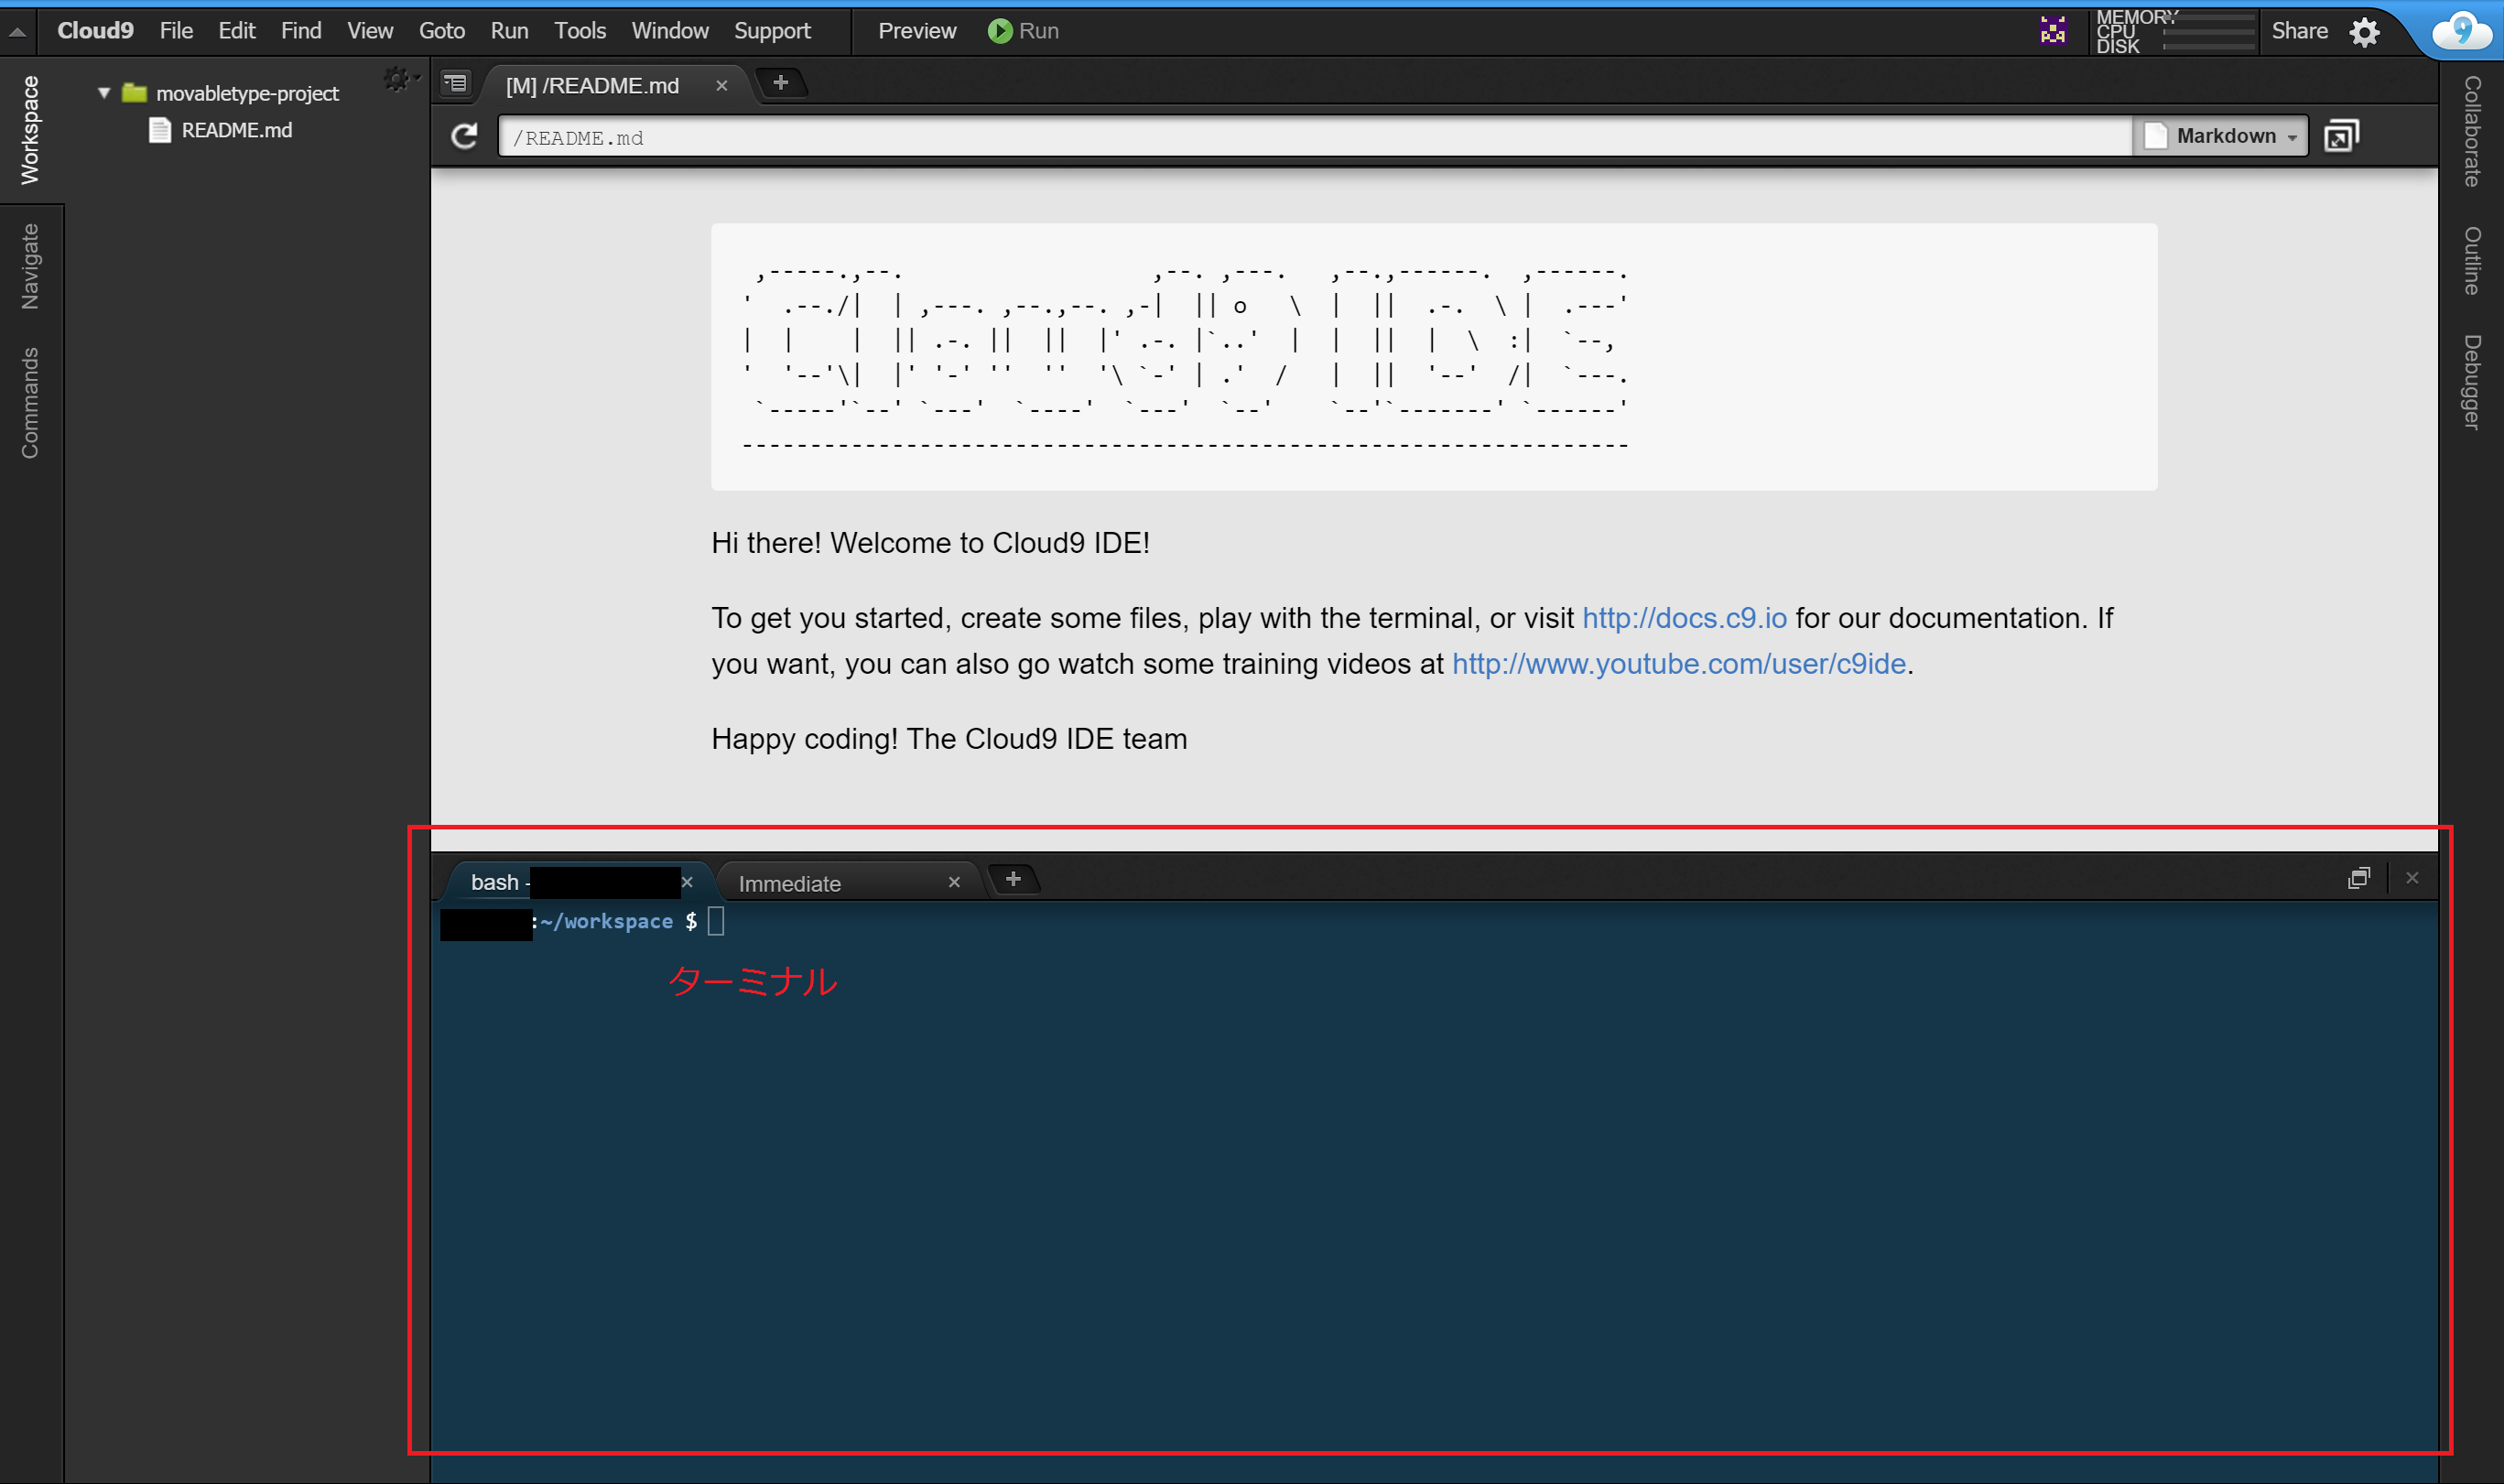
Task: Click the /README.md path field
Action: (x=1314, y=137)
